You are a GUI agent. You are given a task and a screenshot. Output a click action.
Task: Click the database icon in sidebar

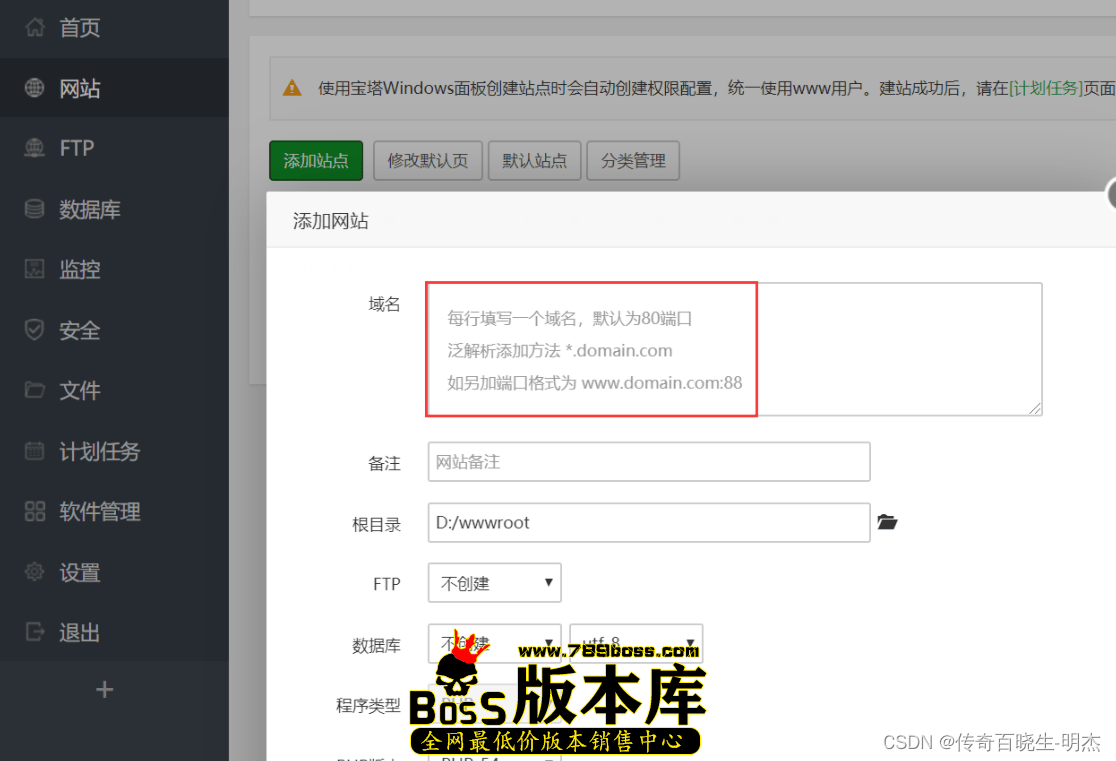pos(35,209)
